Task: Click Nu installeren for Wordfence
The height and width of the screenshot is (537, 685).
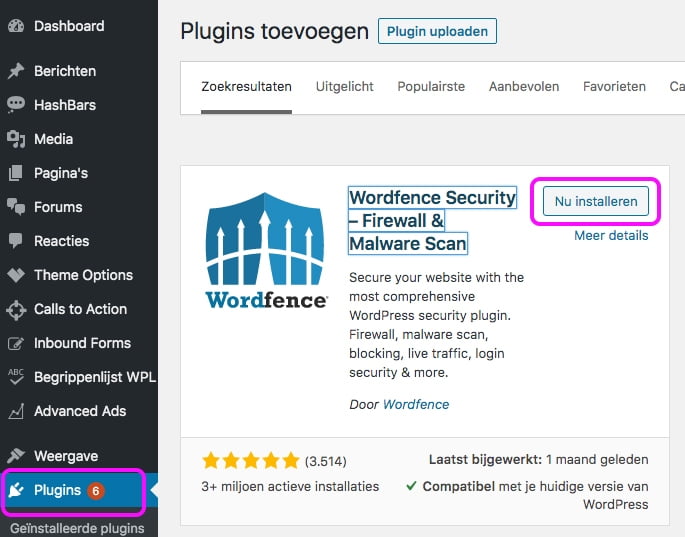Action: click(x=596, y=201)
